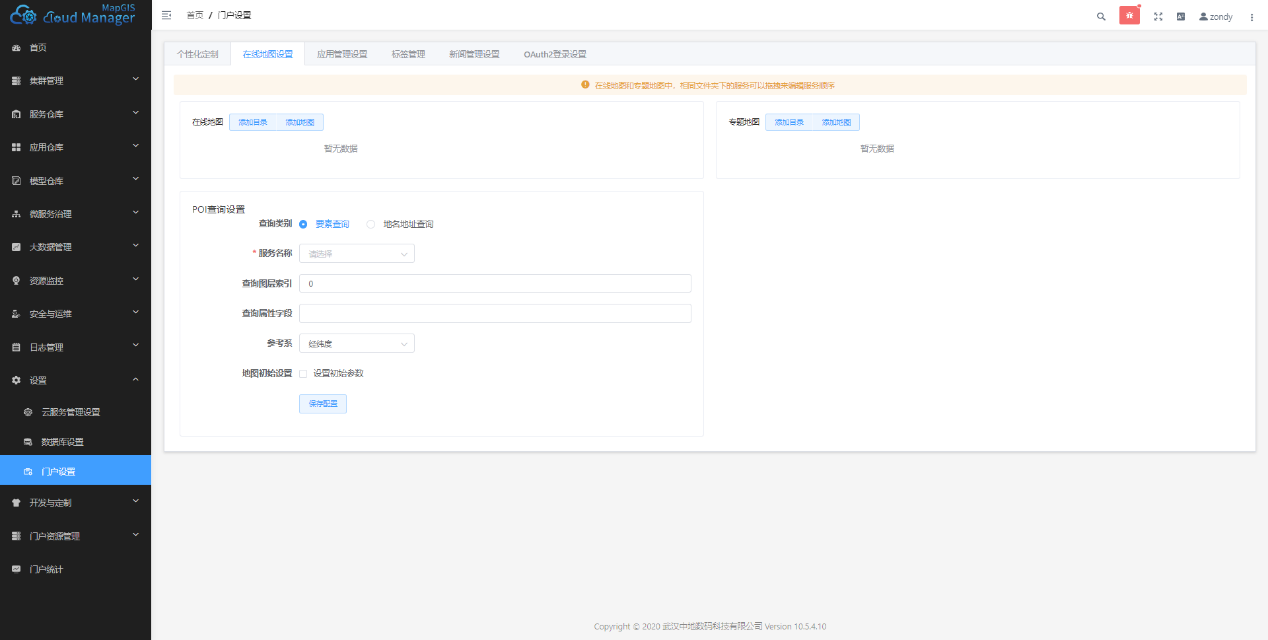Open the 服务名称 dropdown
This screenshot has height=640, width=1268.
click(x=357, y=254)
